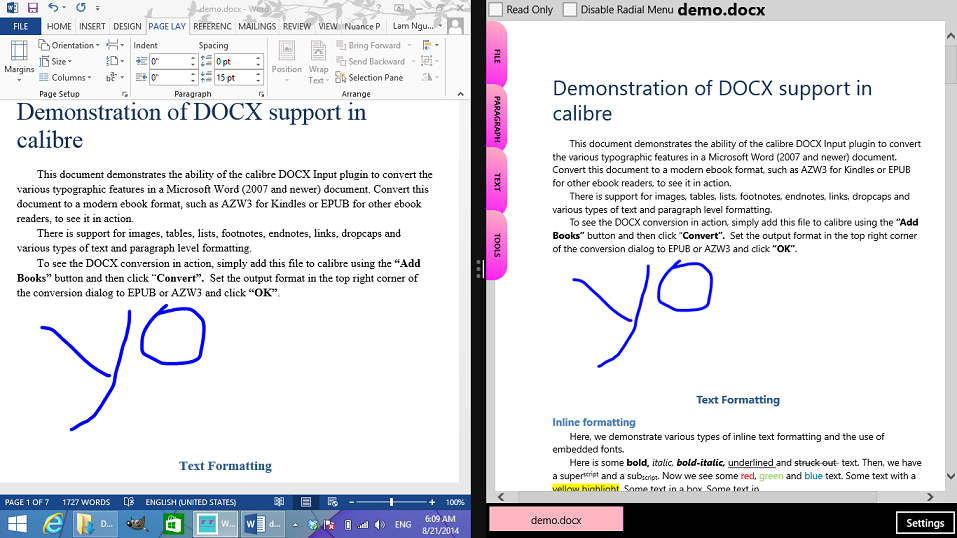Click the Group objects icon

(430, 61)
